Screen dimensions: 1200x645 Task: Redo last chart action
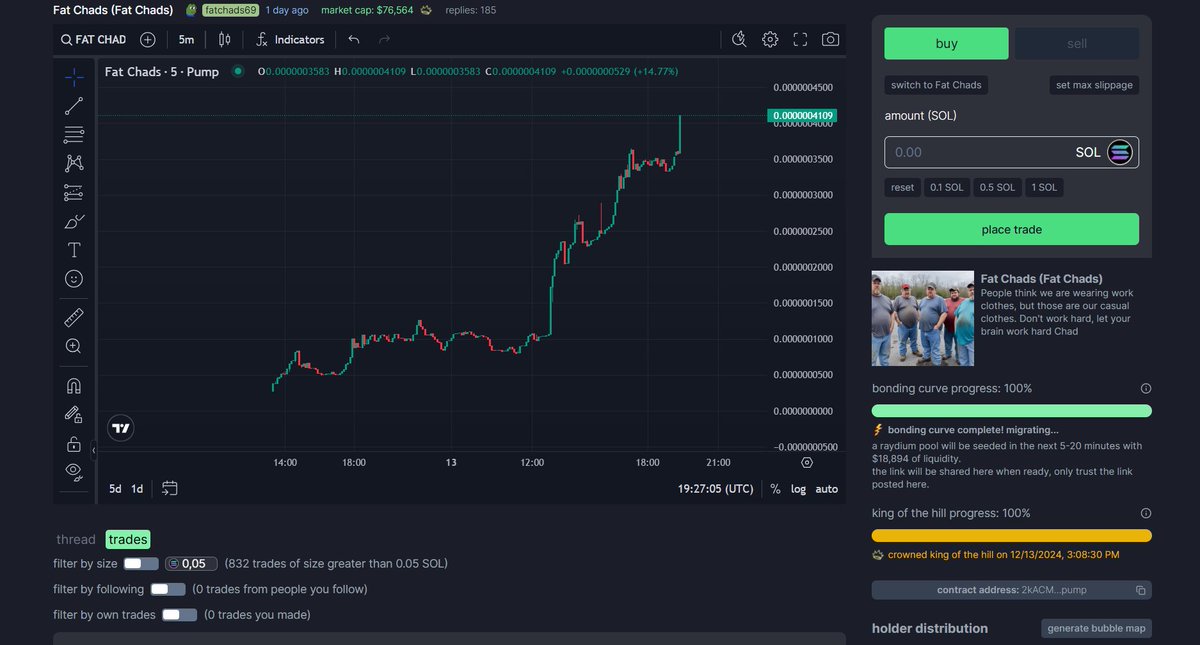point(384,40)
